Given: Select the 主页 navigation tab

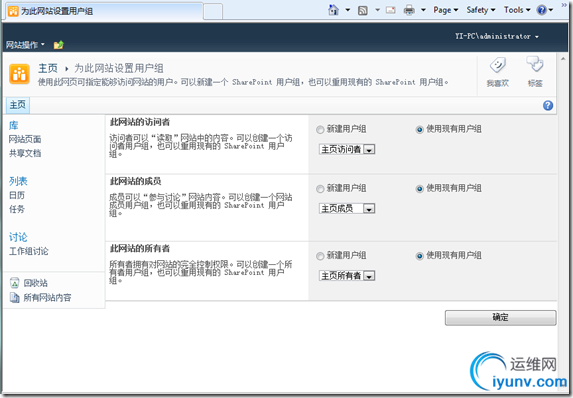Looking at the screenshot, I should coord(18,105).
